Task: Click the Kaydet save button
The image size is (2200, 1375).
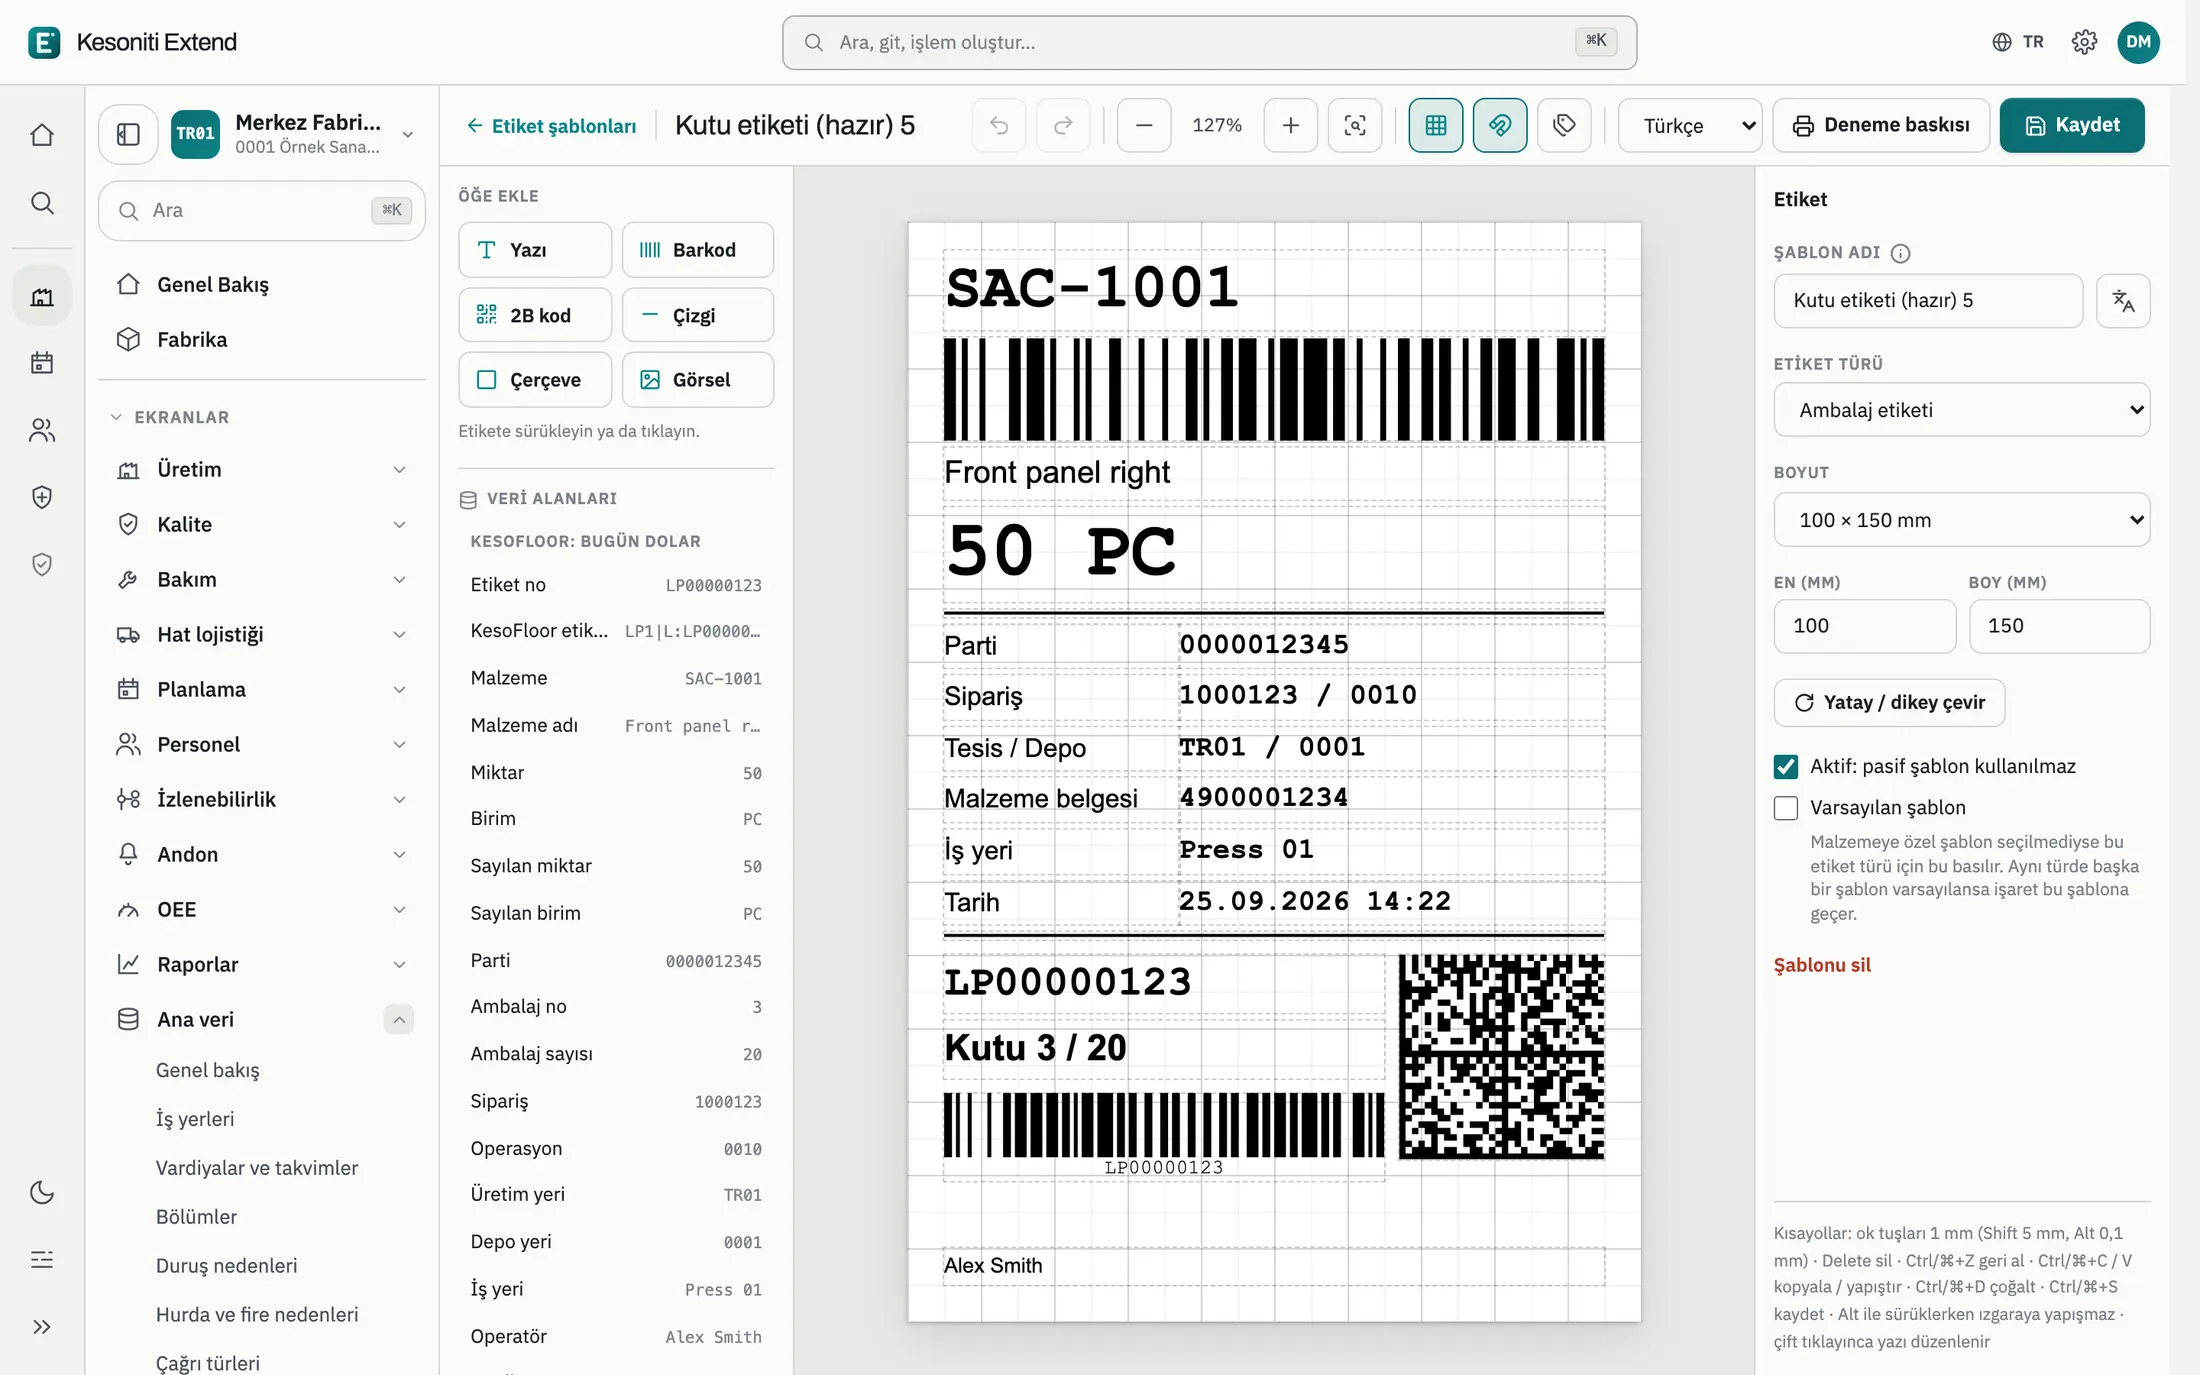Action: tap(2072, 125)
